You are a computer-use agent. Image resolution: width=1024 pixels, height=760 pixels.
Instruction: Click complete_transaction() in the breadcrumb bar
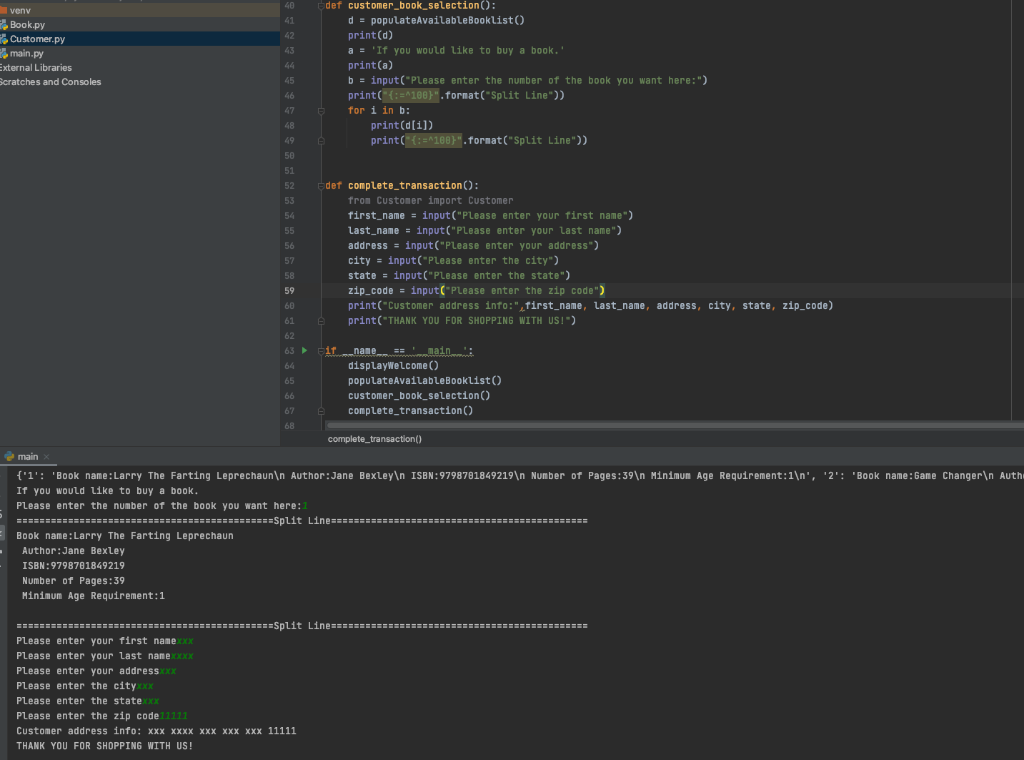pyautogui.click(x=374, y=439)
